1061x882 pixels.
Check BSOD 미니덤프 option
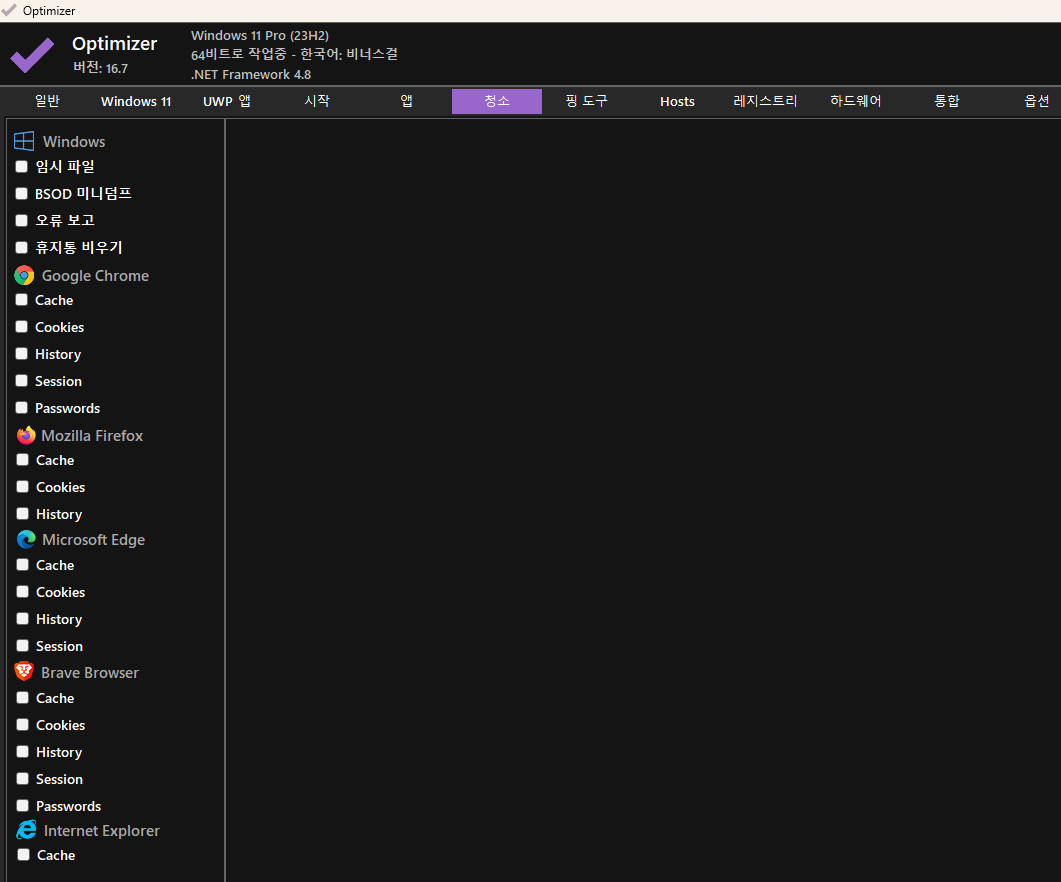22,194
